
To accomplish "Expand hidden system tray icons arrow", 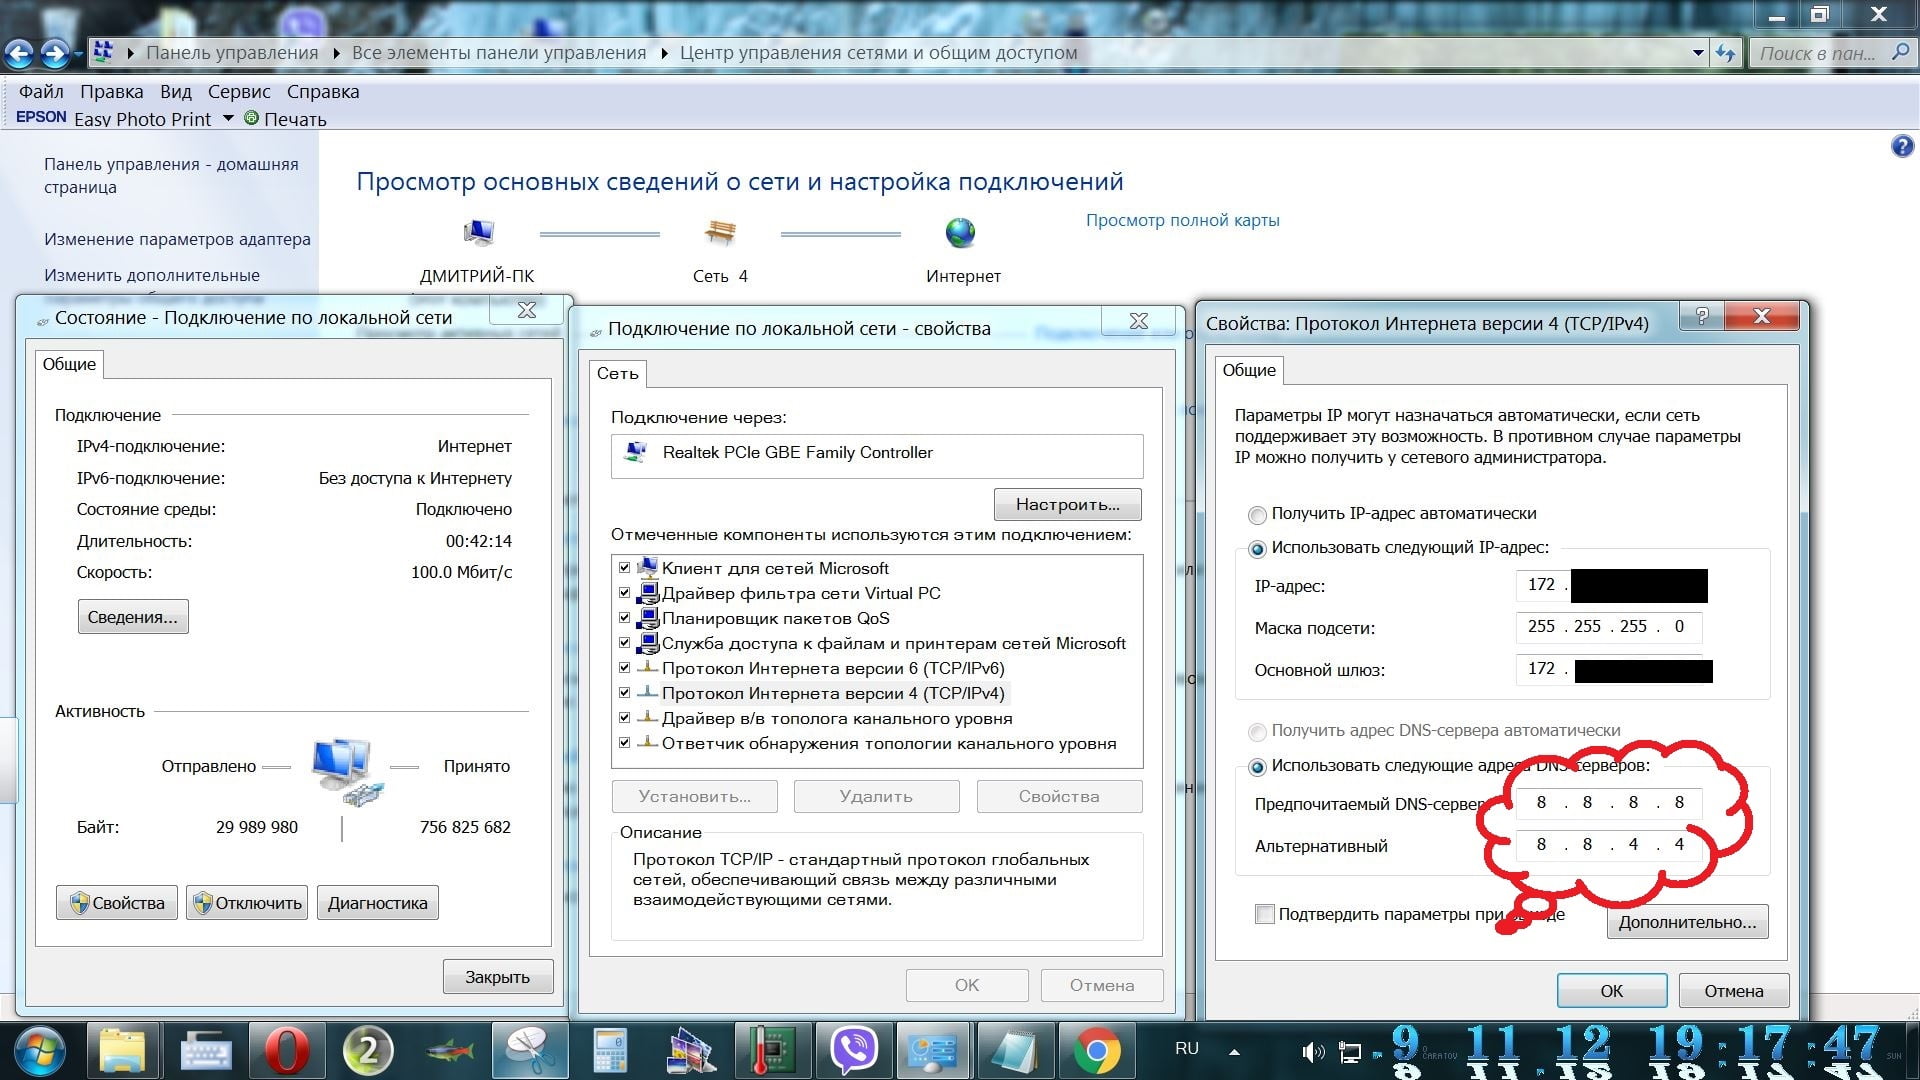I will tap(1235, 1052).
